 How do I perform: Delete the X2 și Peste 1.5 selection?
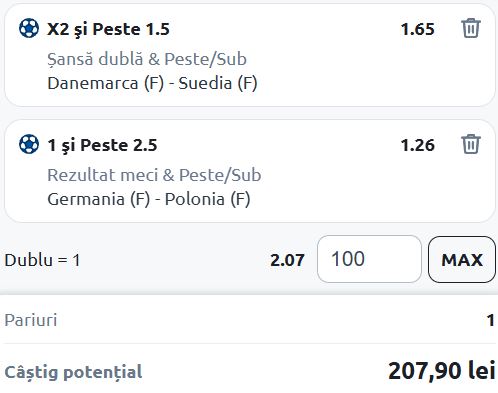471,28
